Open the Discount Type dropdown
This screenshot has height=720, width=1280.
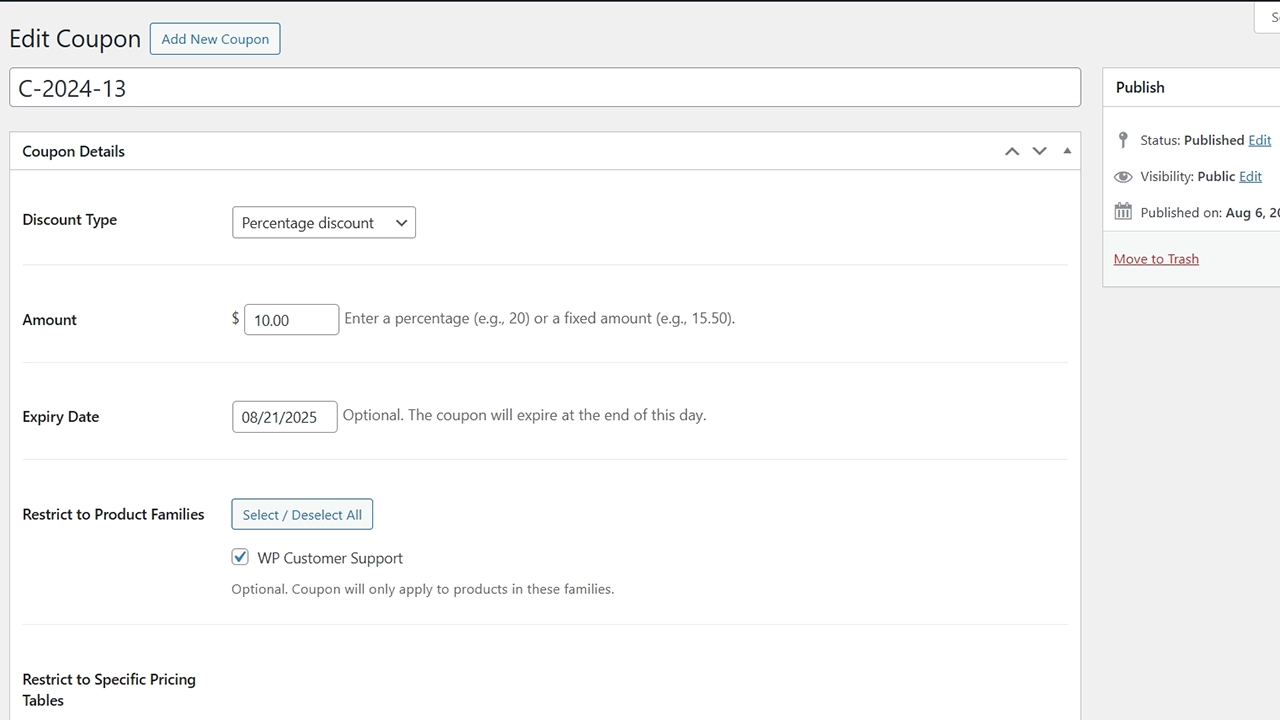tap(324, 223)
